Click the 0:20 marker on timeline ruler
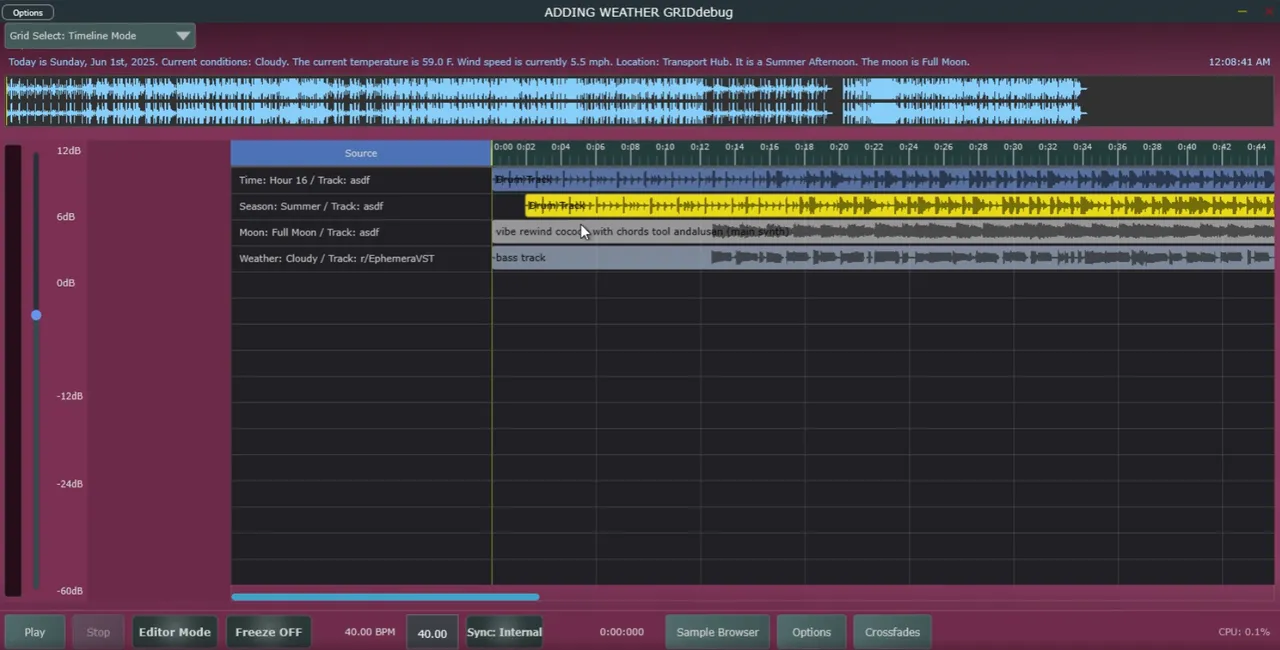This screenshot has width=1280, height=650. point(839,148)
